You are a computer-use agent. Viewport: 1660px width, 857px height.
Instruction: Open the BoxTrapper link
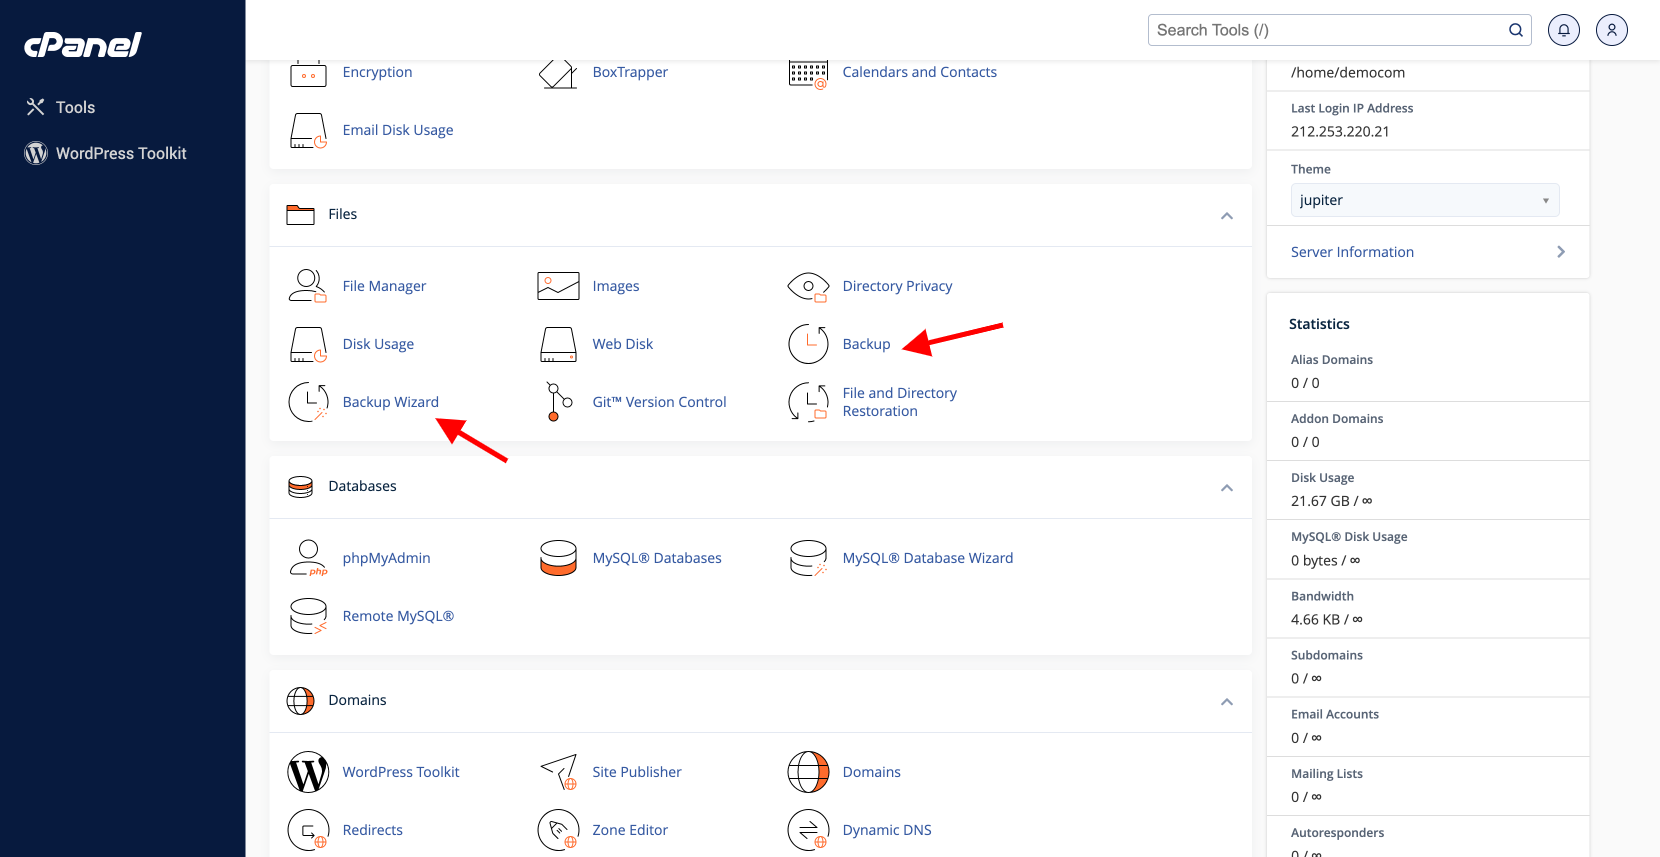630,72
